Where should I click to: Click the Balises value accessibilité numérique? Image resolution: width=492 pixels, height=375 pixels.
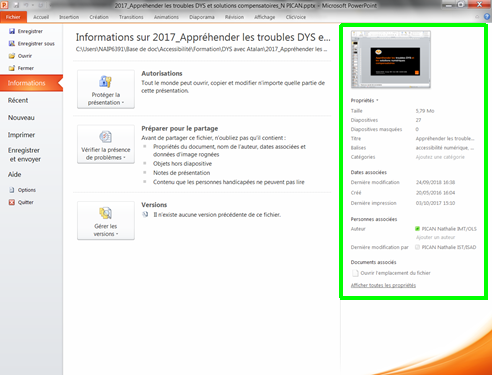click(x=445, y=148)
